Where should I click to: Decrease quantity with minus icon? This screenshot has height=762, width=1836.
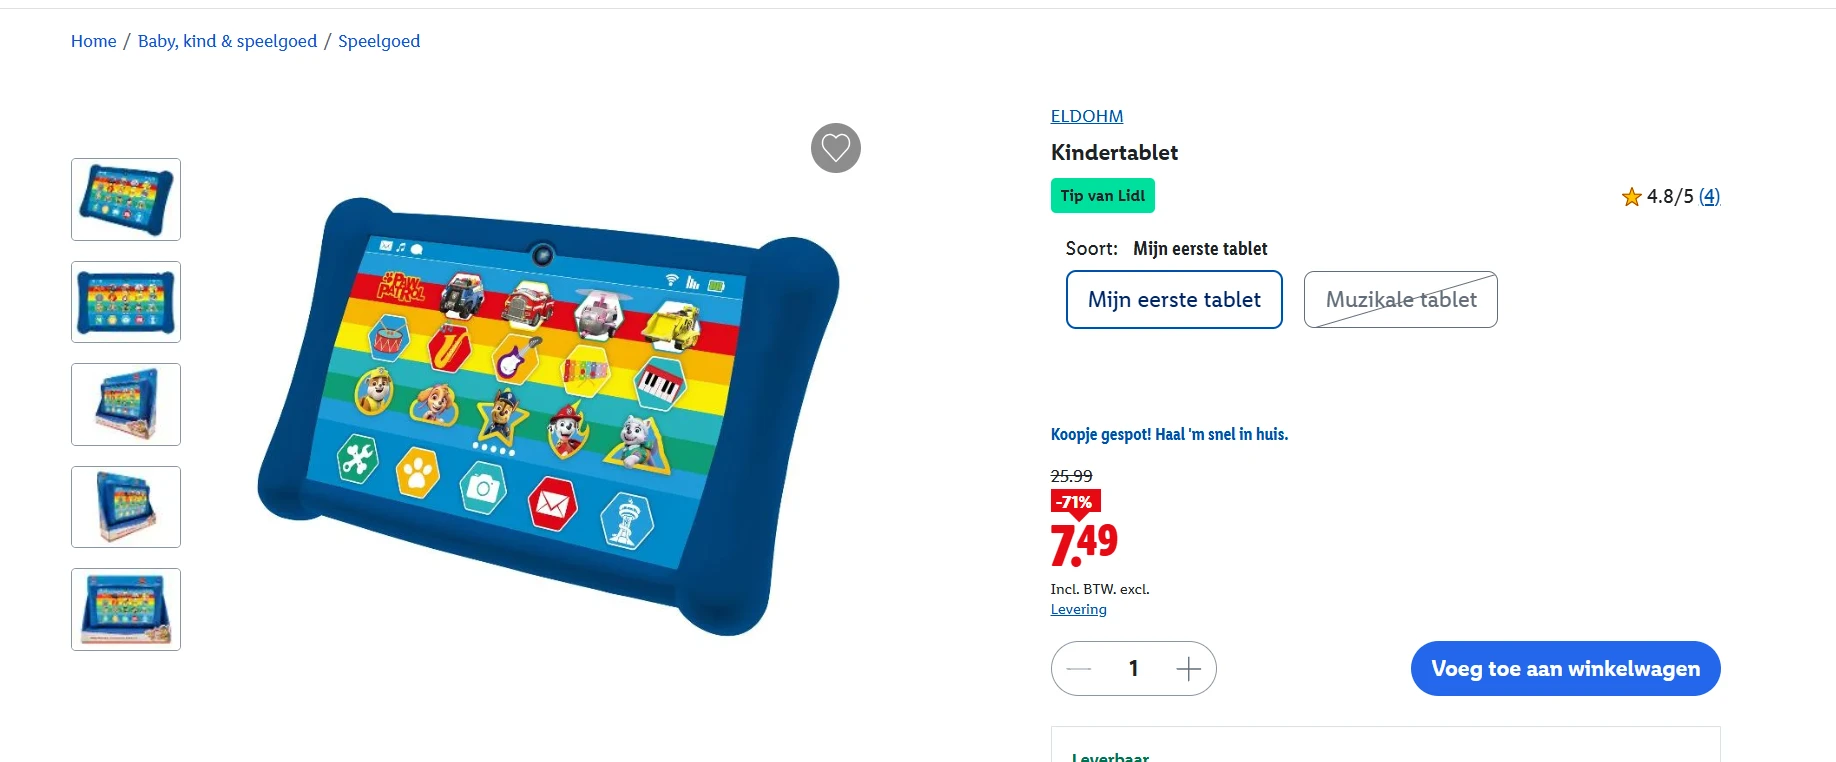pyautogui.click(x=1078, y=668)
